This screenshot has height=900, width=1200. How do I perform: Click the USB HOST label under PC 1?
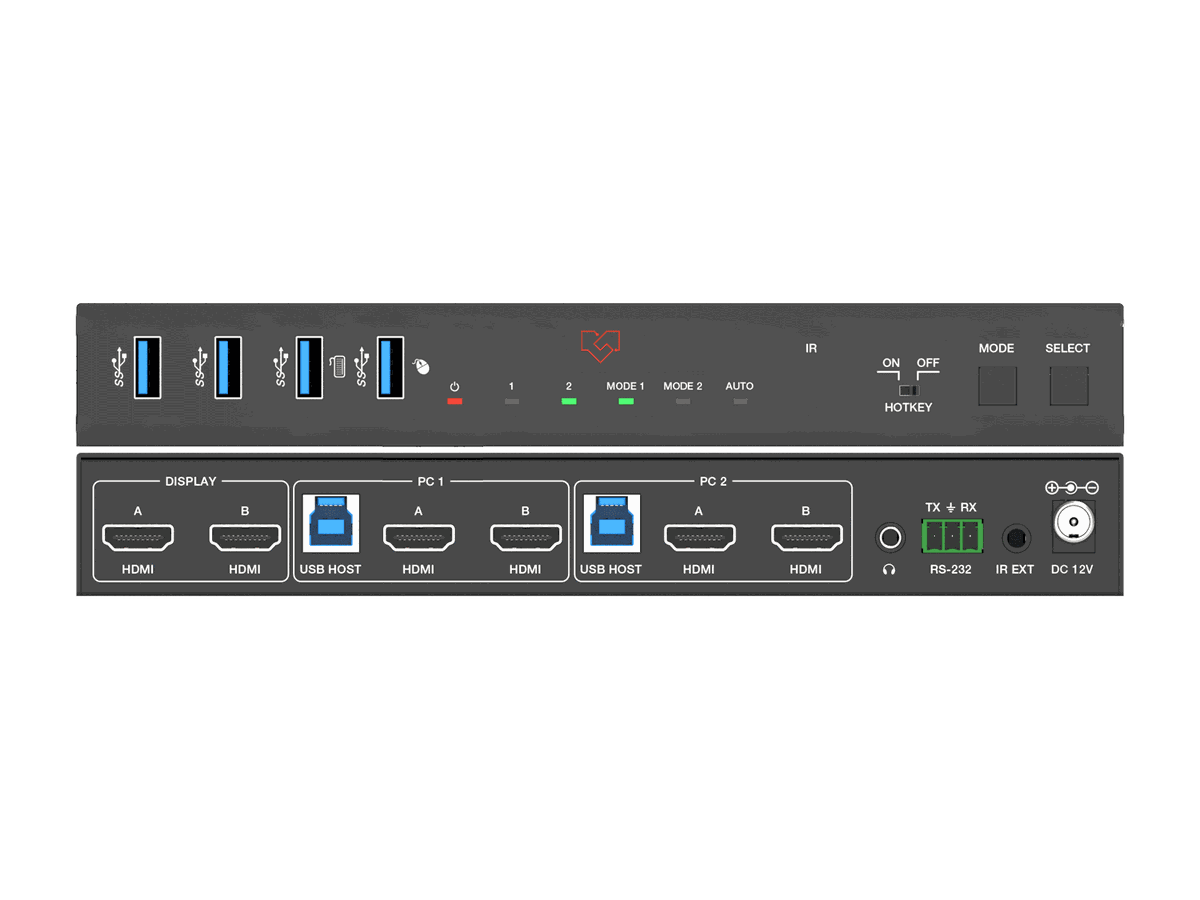pos(330,569)
